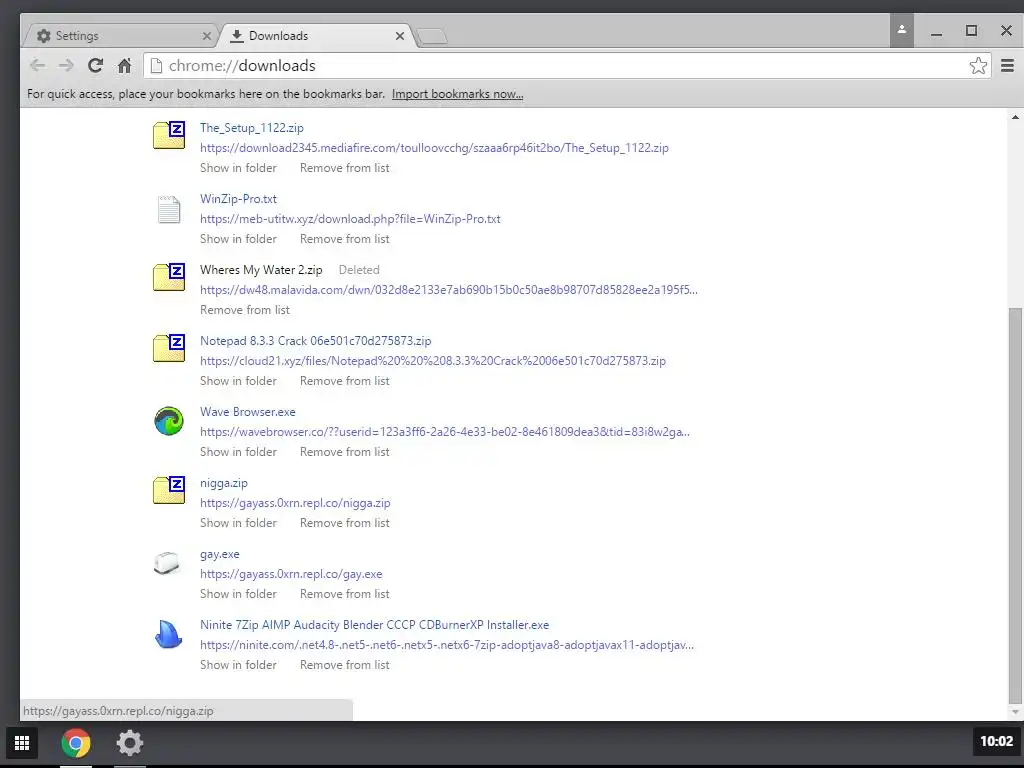Click the Wave Browser.exe icon

point(168,421)
